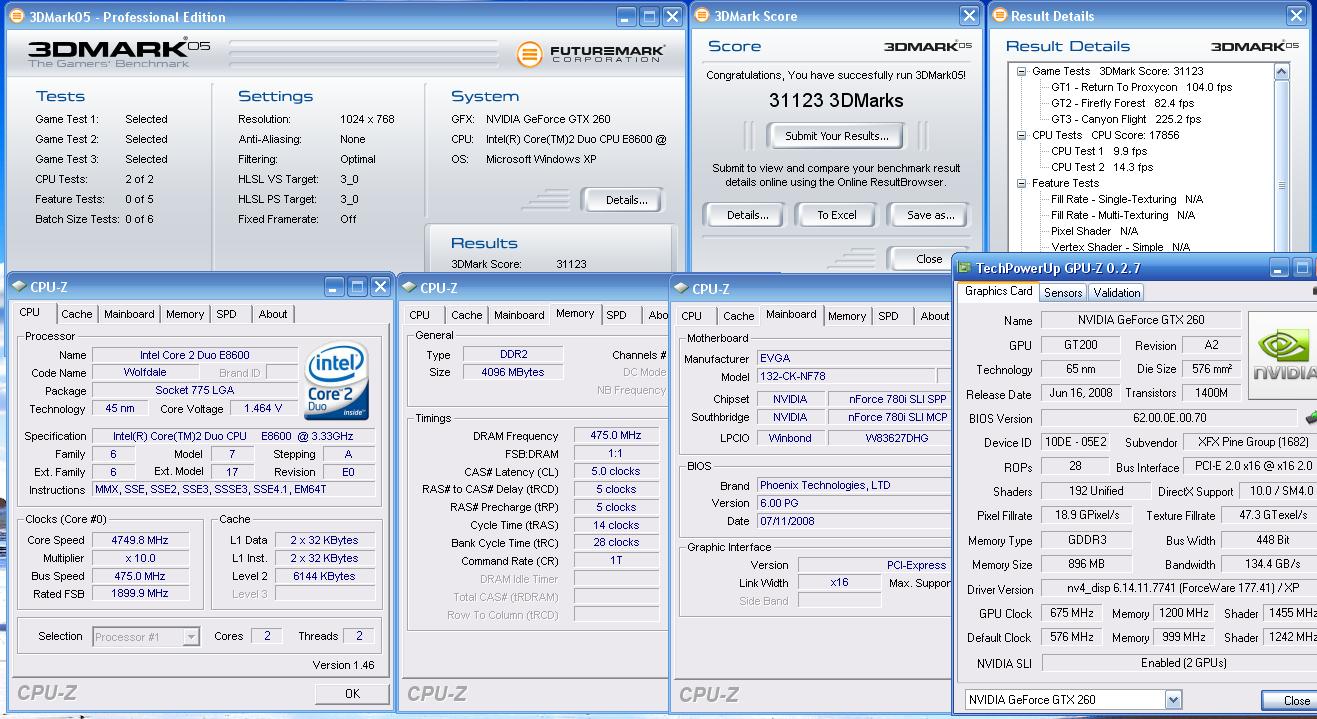Maximize the CPU-Z processor window
1317x719 pixels.
point(357,287)
